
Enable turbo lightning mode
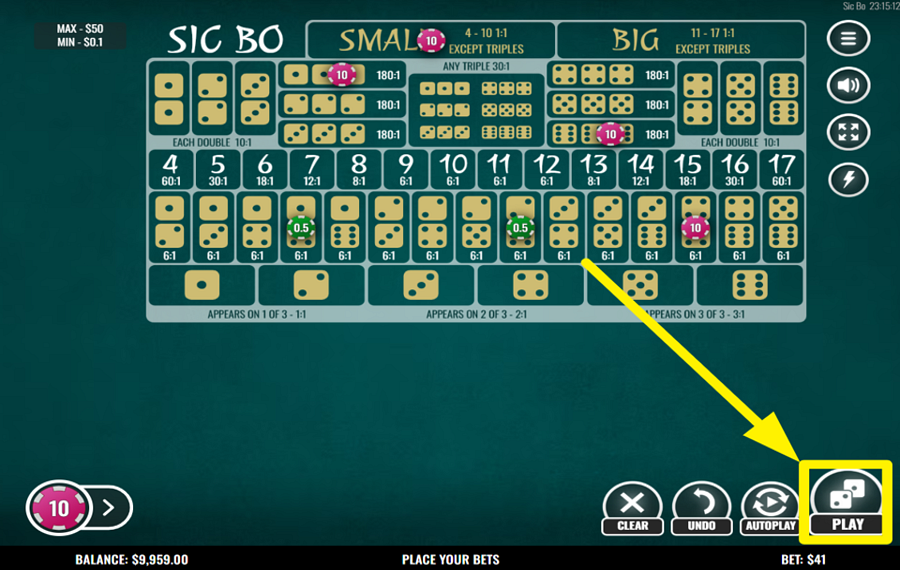848,179
